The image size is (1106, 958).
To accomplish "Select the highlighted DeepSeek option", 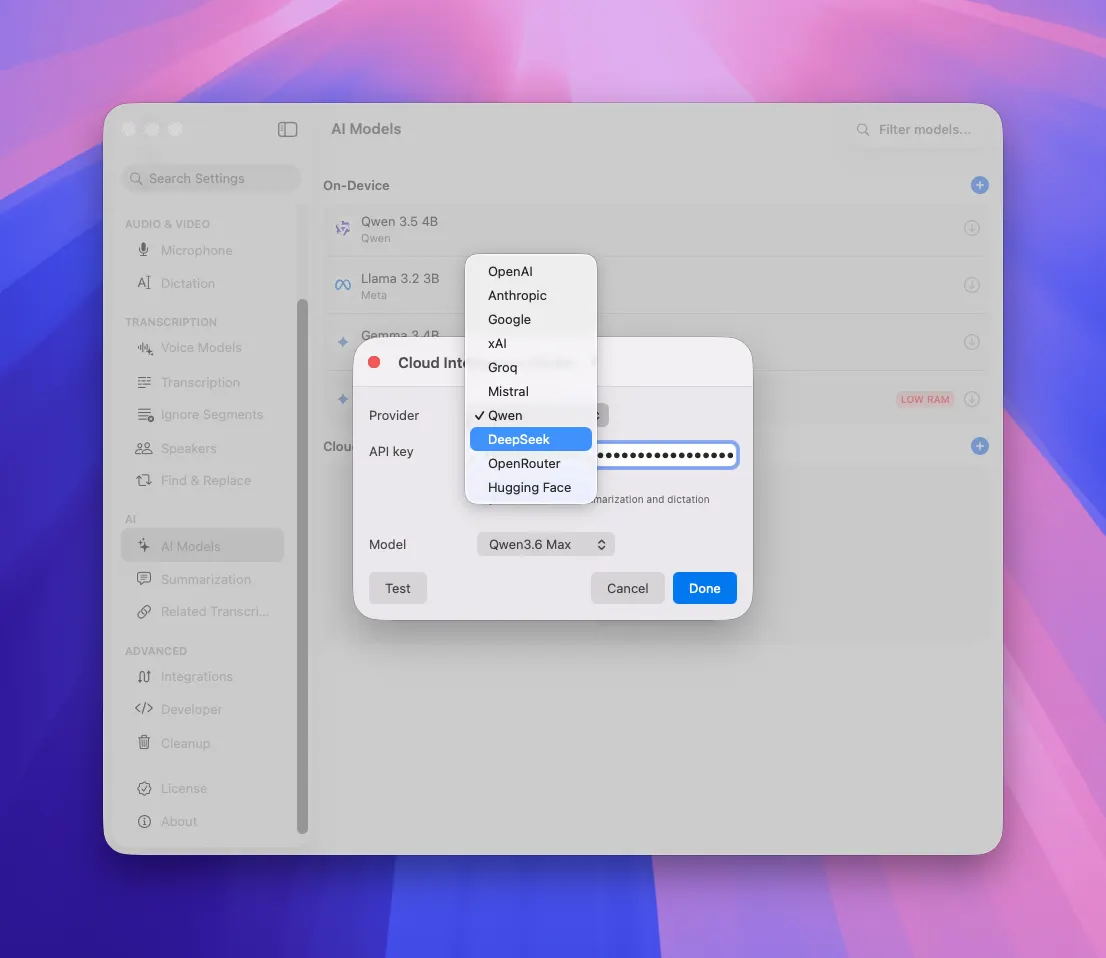I will pyautogui.click(x=530, y=439).
